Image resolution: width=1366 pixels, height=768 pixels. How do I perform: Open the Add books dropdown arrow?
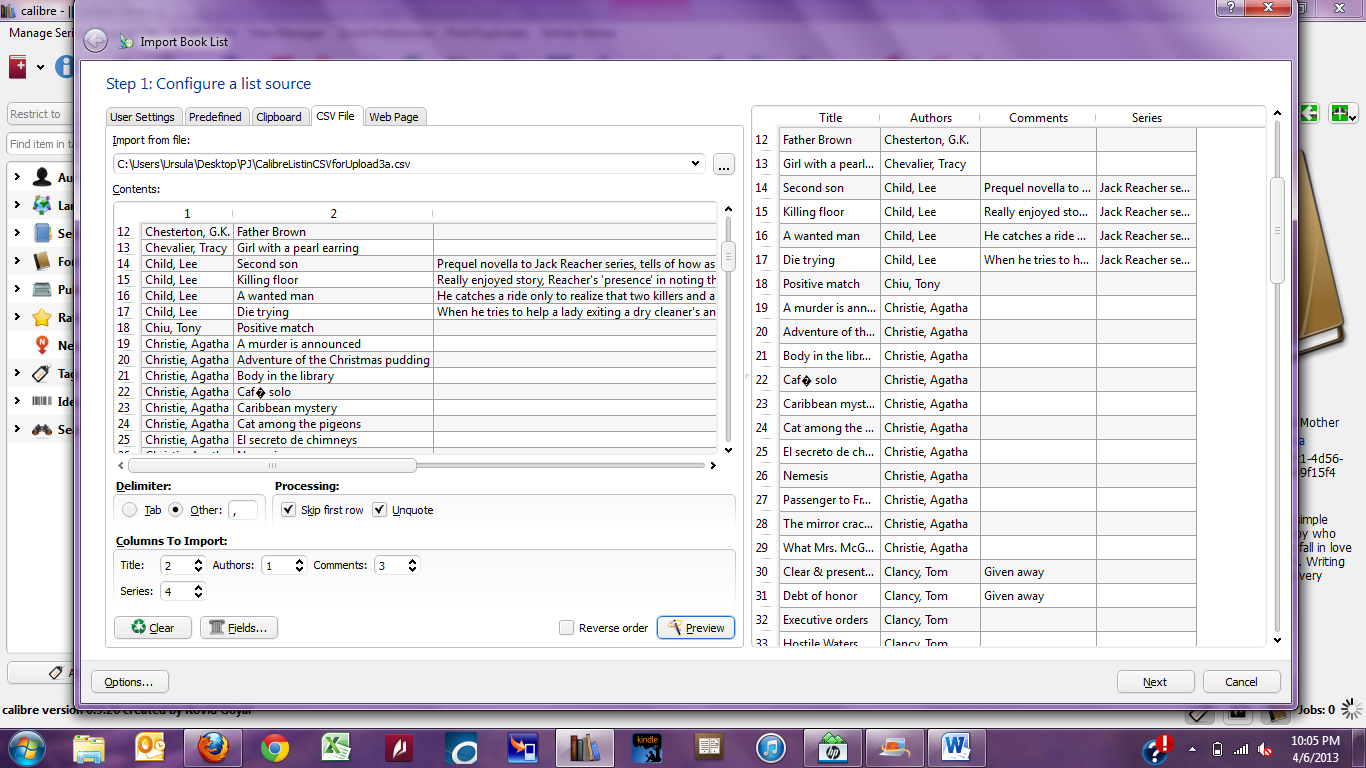coord(41,68)
